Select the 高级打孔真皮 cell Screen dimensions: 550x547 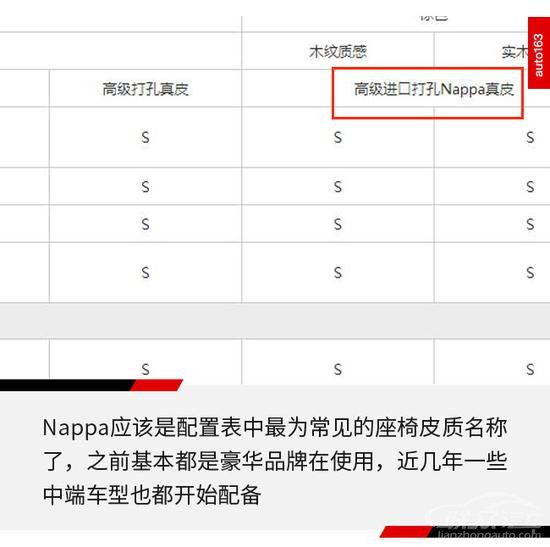(x=145, y=88)
